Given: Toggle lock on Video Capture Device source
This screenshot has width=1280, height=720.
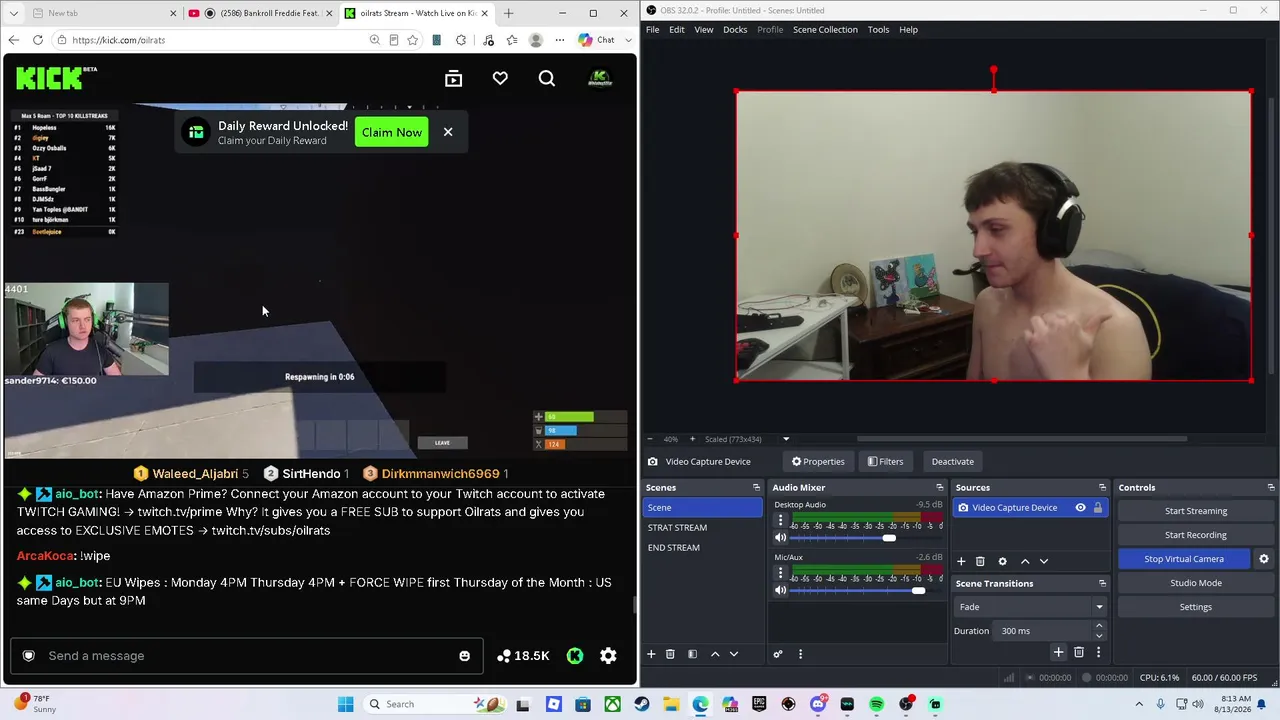Looking at the screenshot, I should 1098,508.
